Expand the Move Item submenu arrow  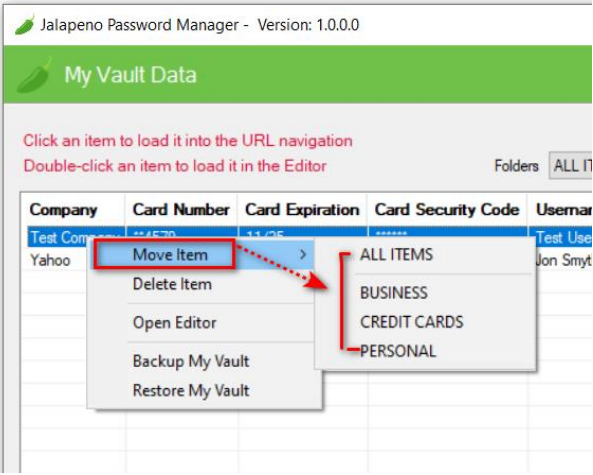(303, 255)
